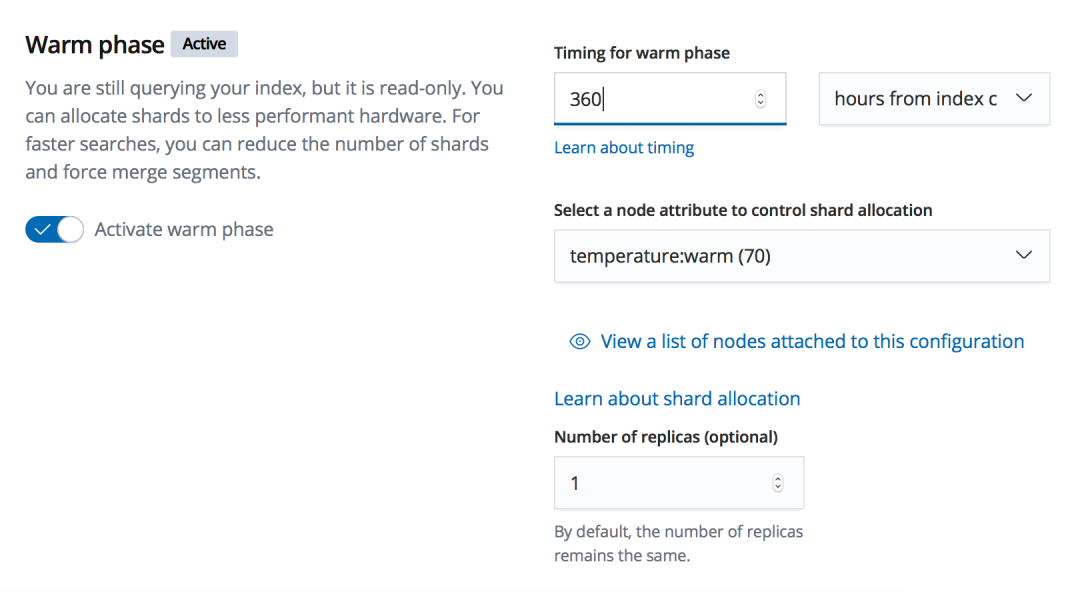
Task: Expand the temperature:warm (70) node attribute dropdown
Action: [x=780, y=256]
